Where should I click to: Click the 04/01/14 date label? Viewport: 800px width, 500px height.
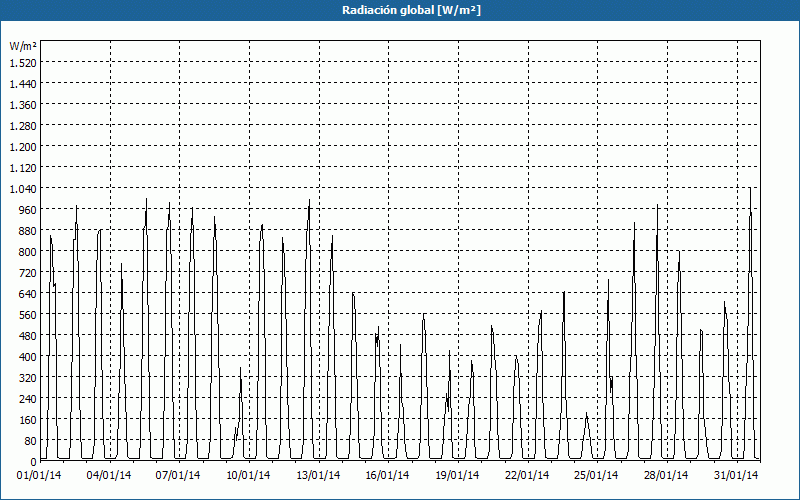(x=109, y=475)
